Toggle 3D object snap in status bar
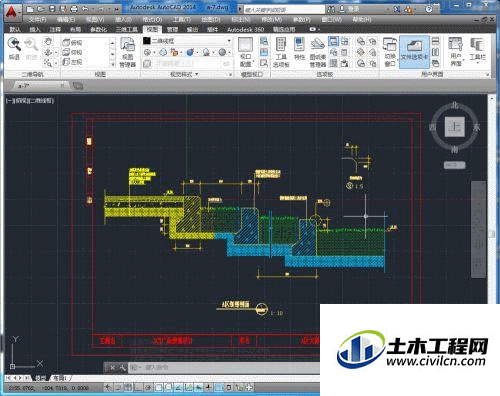Viewport: 500px width, 396px height. 169,388
